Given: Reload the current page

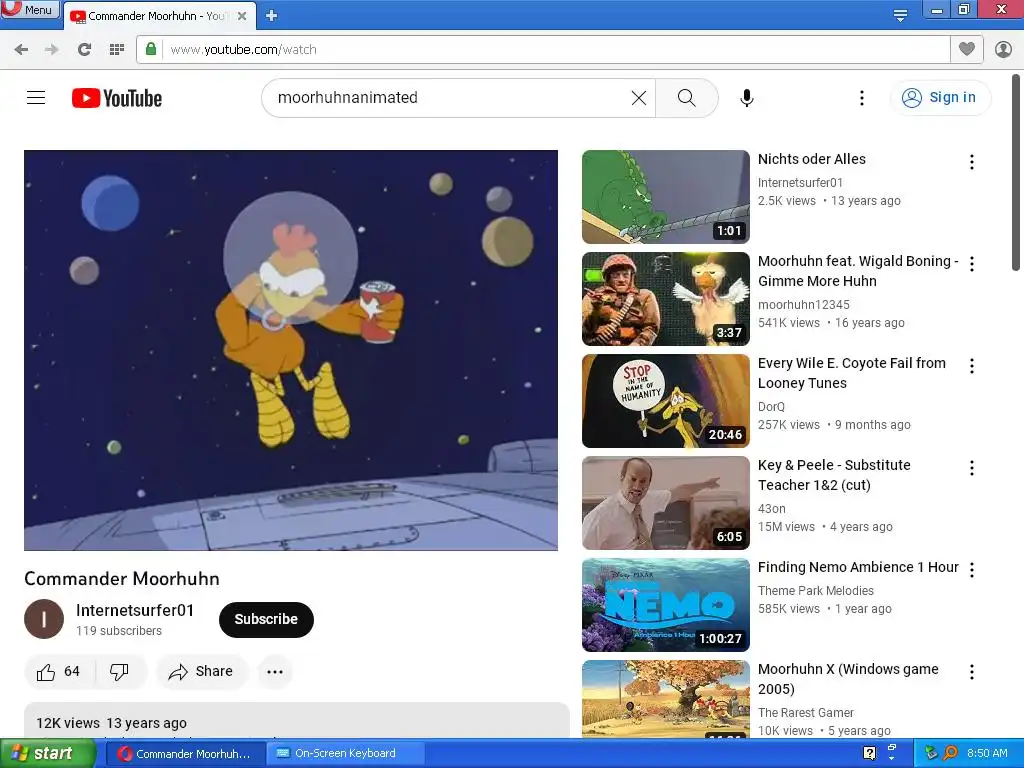Looking at the screenshot, I should 84,50.
